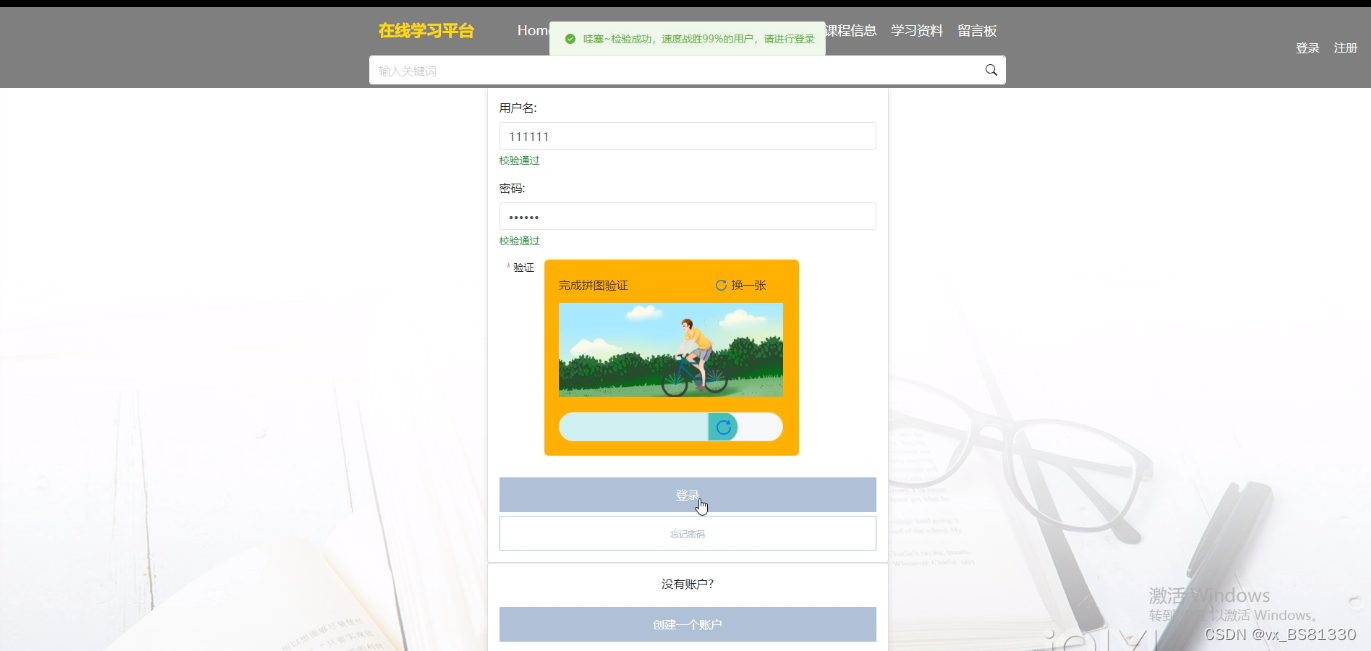Click the 完成拼图验证 text
Screen dimensions: 1371x651
coord(593,286)
